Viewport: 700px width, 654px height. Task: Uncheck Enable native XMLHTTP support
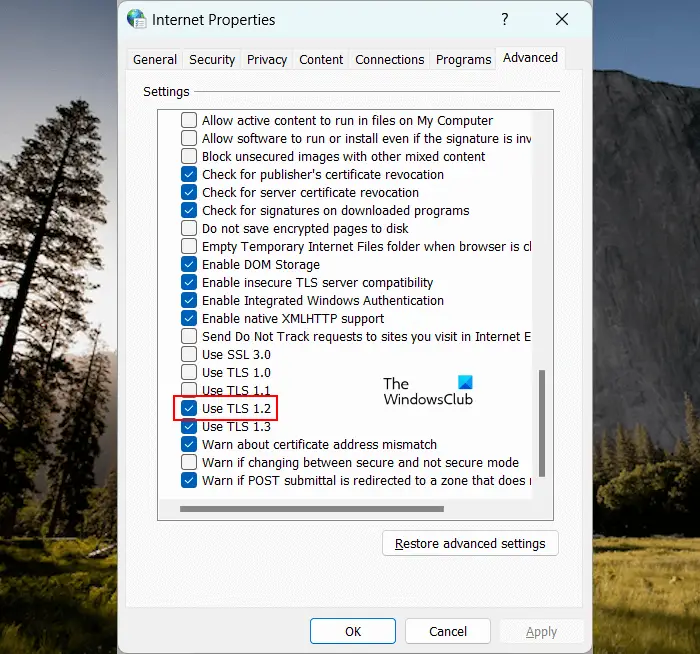pyautogui.click(x=189, y=318)
